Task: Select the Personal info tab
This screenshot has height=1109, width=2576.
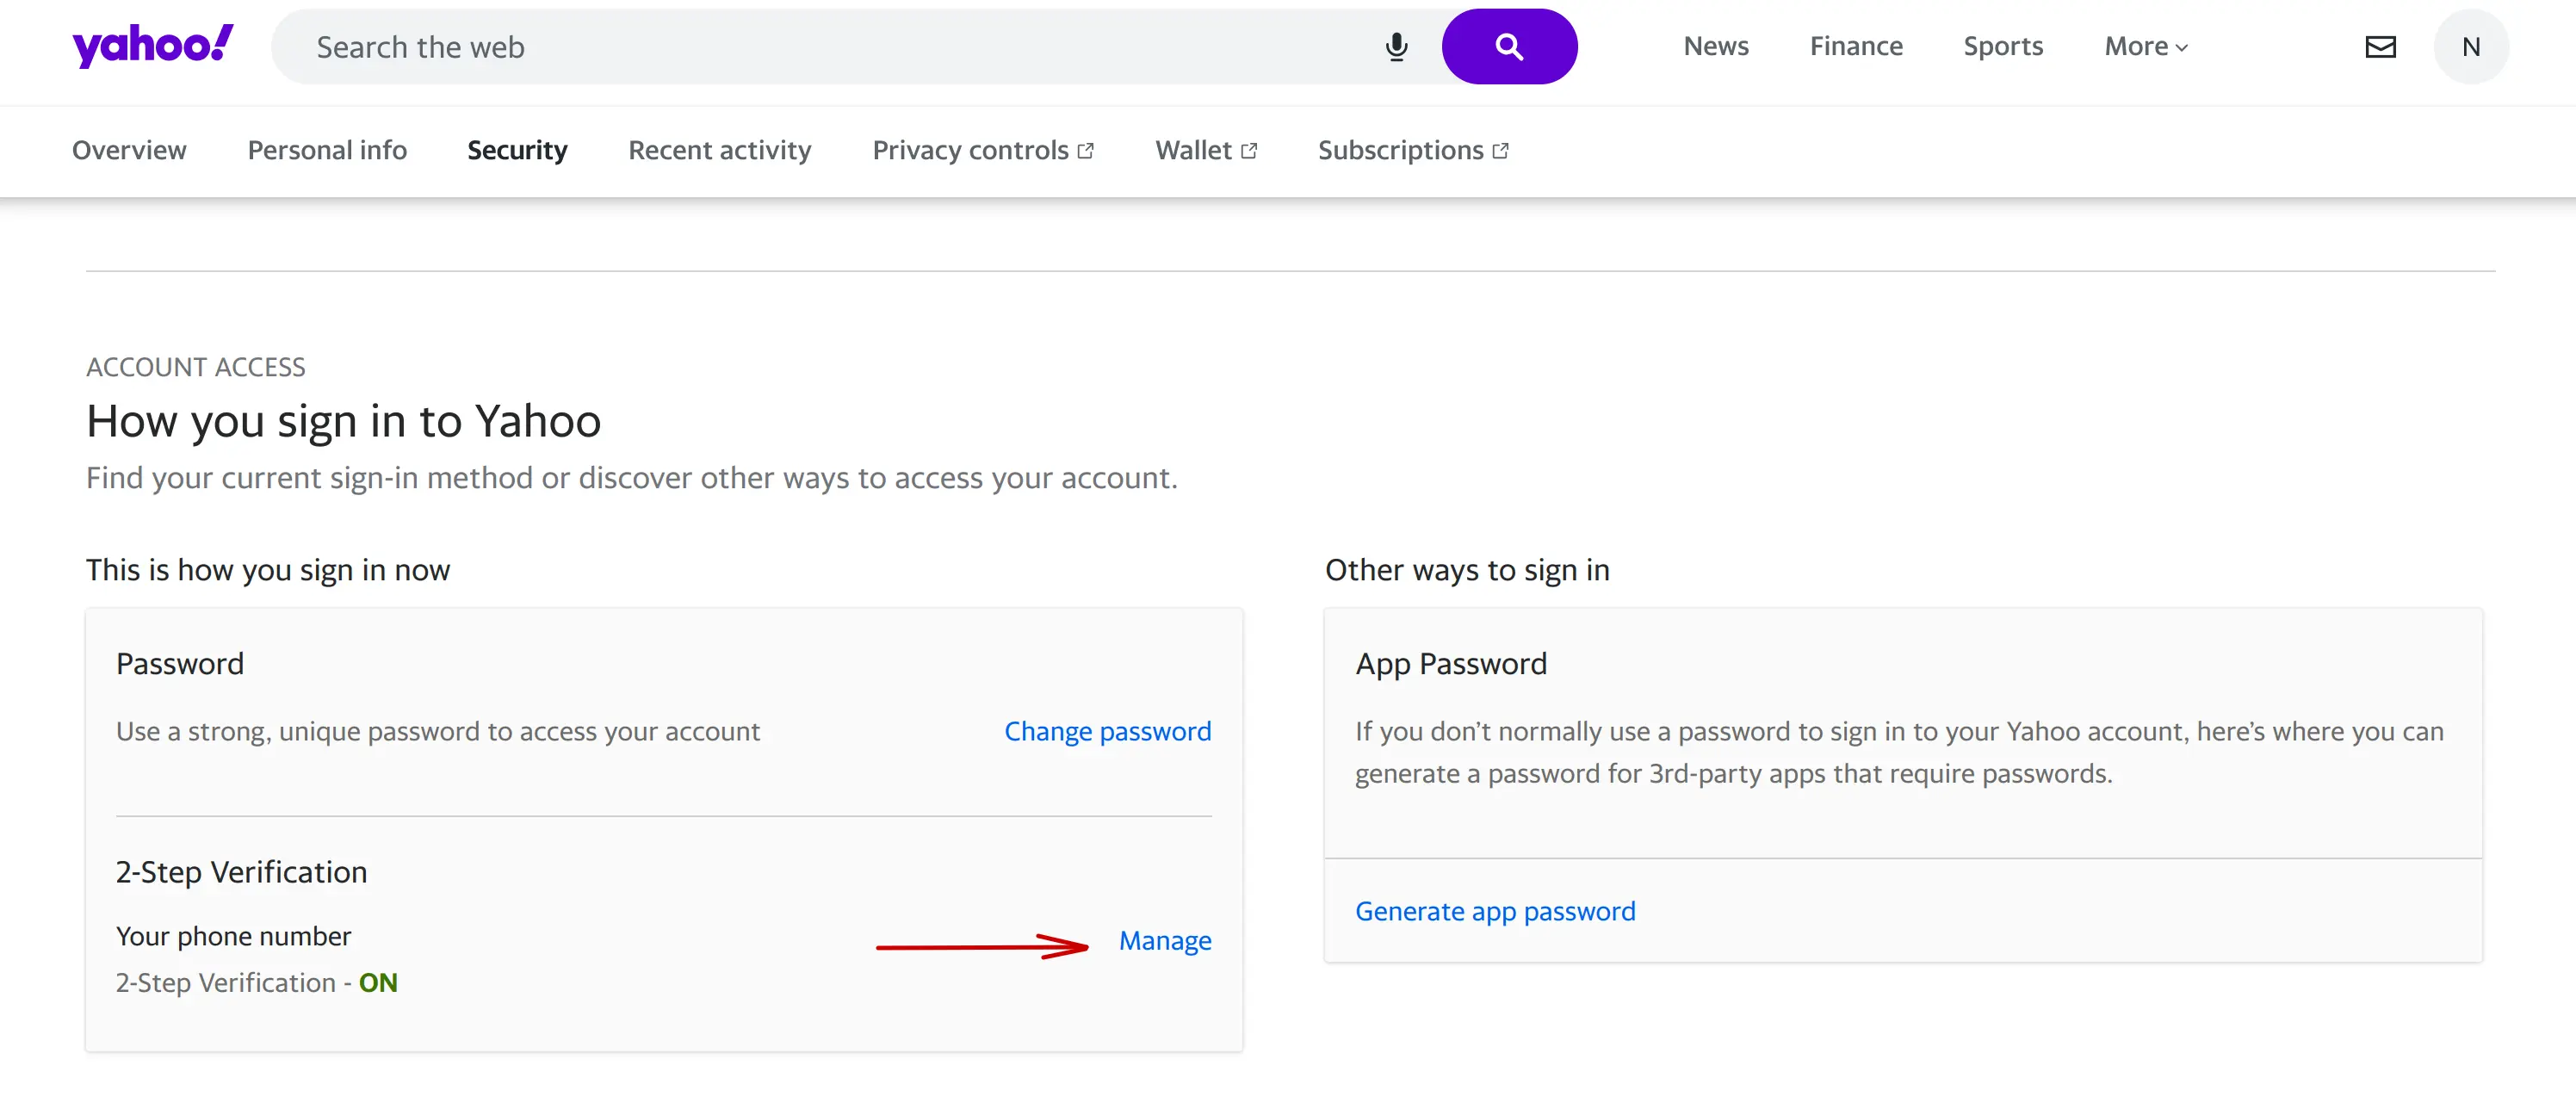Action: (327, 150)
